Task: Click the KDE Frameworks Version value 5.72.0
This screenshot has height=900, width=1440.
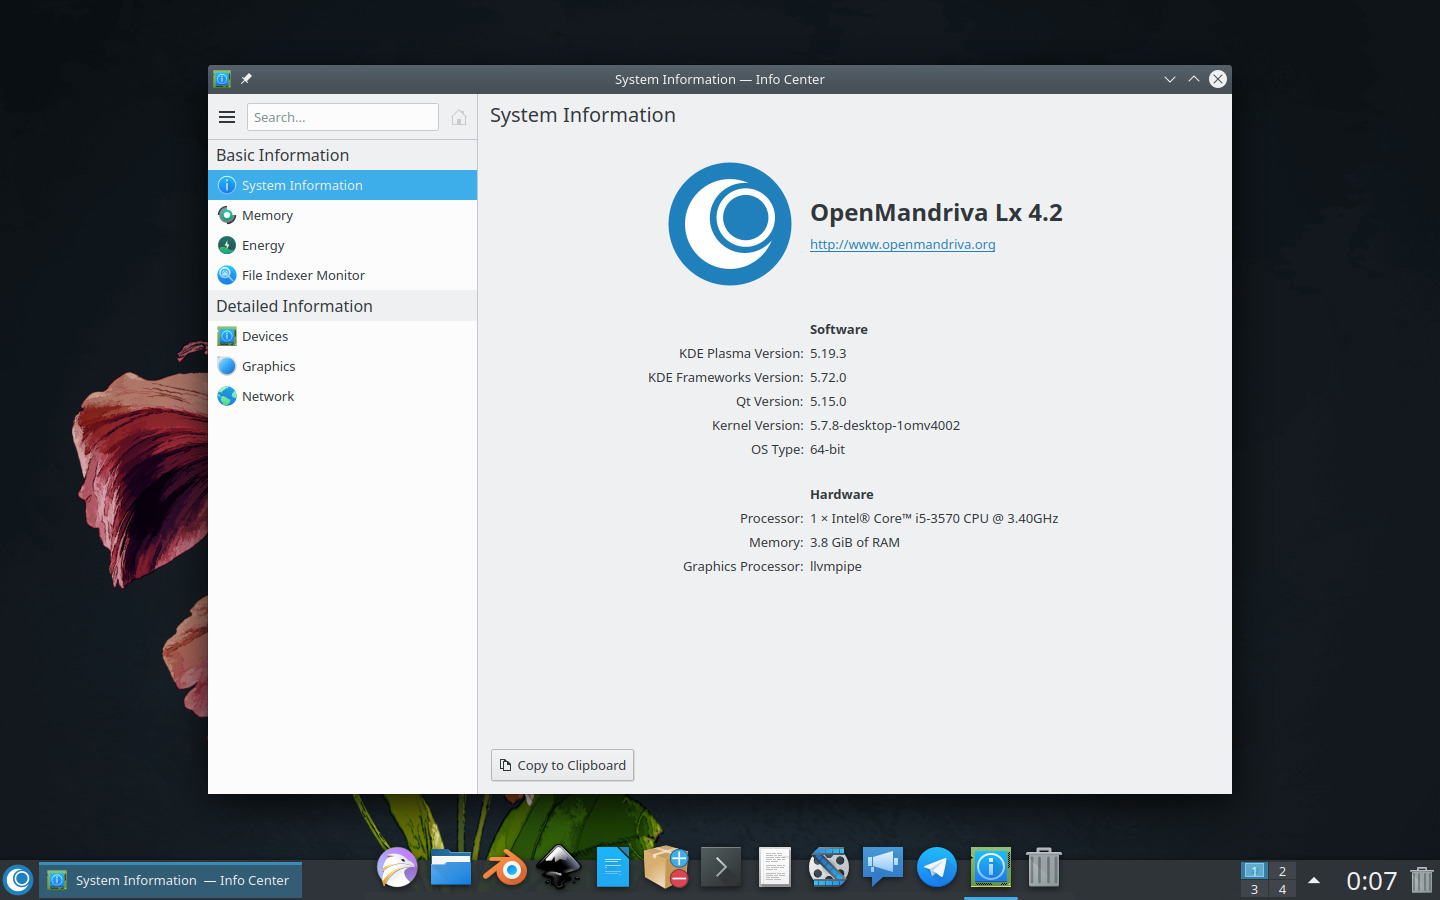Action: point(828,377)
